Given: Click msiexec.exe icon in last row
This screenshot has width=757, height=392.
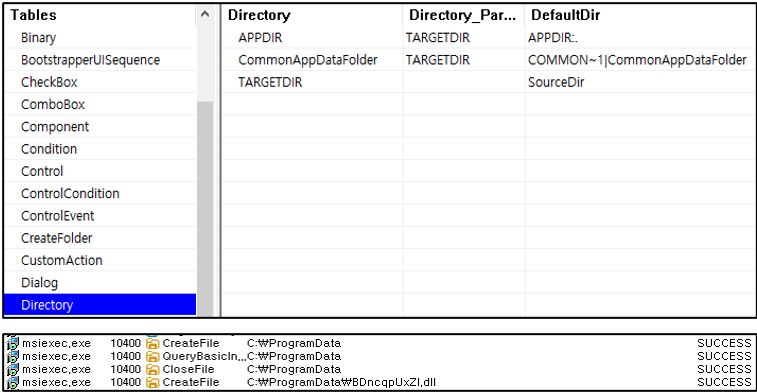Looking at the screenshot, I should [13, 383].
